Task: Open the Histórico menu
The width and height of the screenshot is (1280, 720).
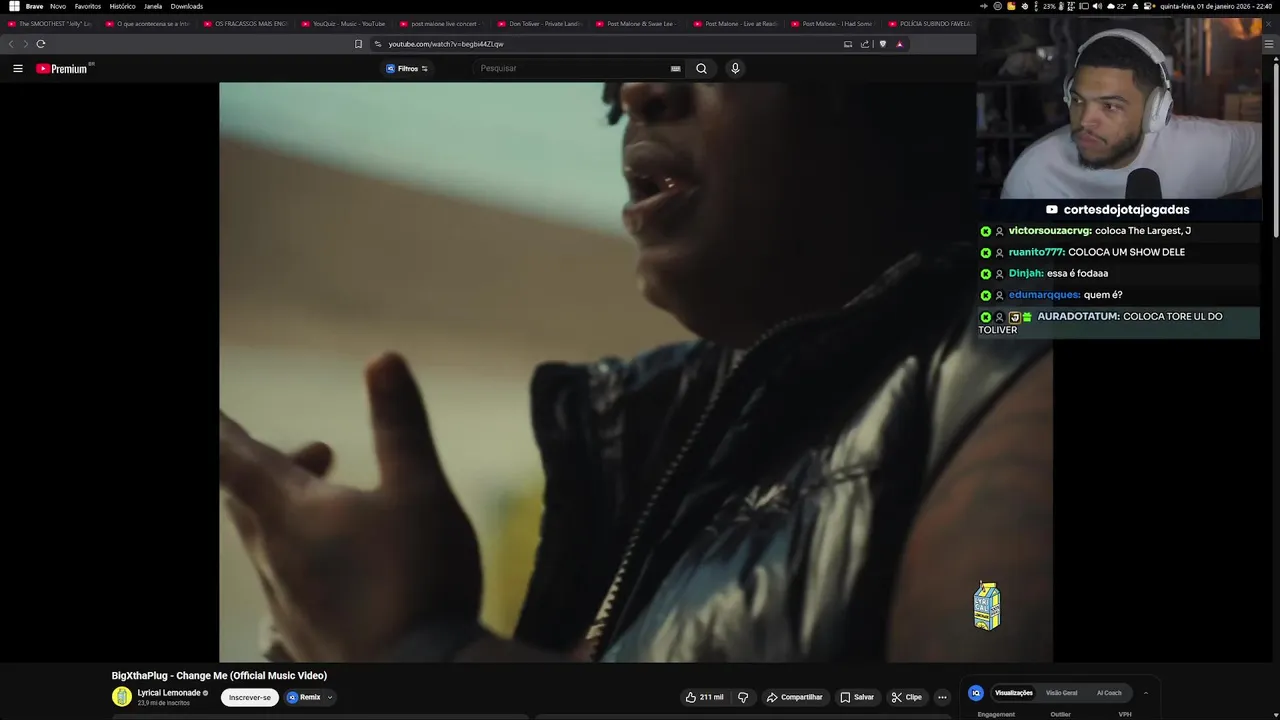Action: 122,6
